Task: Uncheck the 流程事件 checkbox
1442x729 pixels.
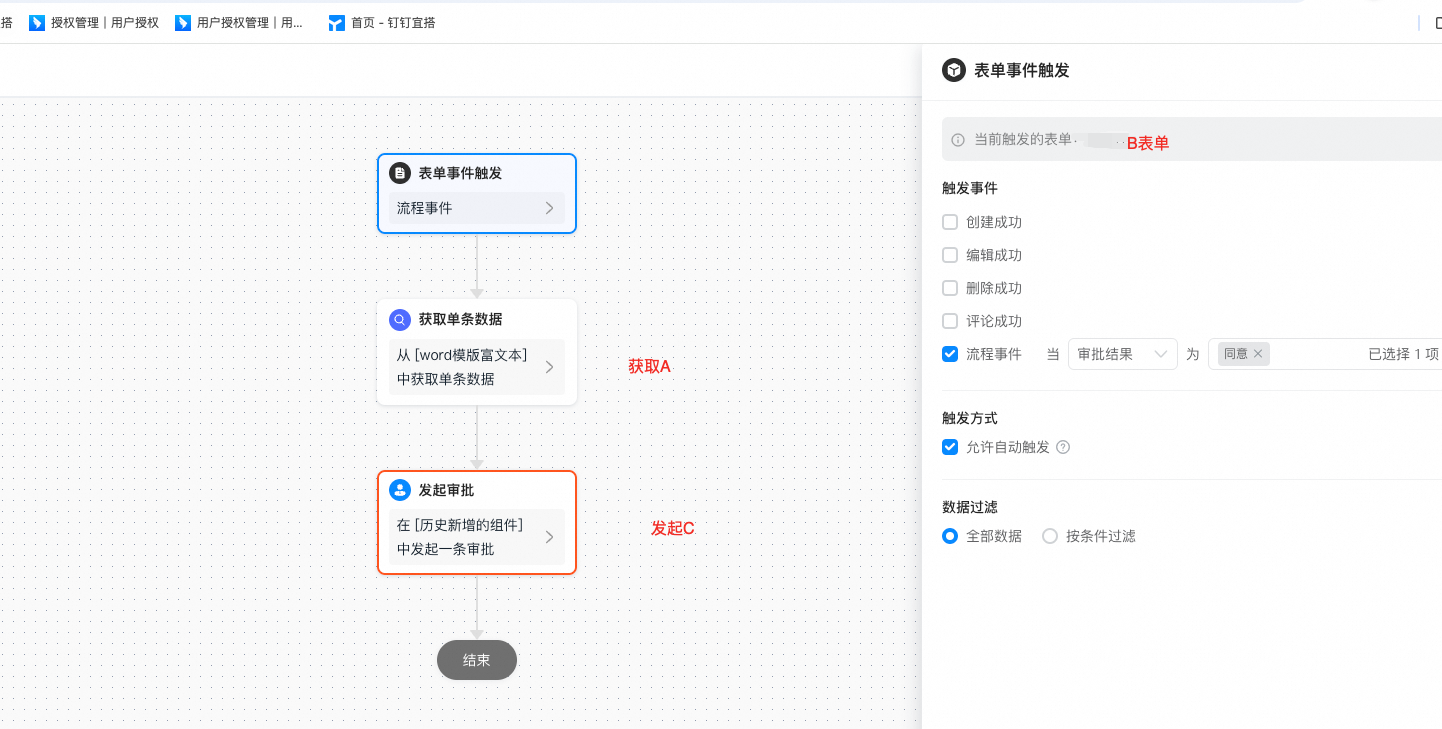Action: 950,354
